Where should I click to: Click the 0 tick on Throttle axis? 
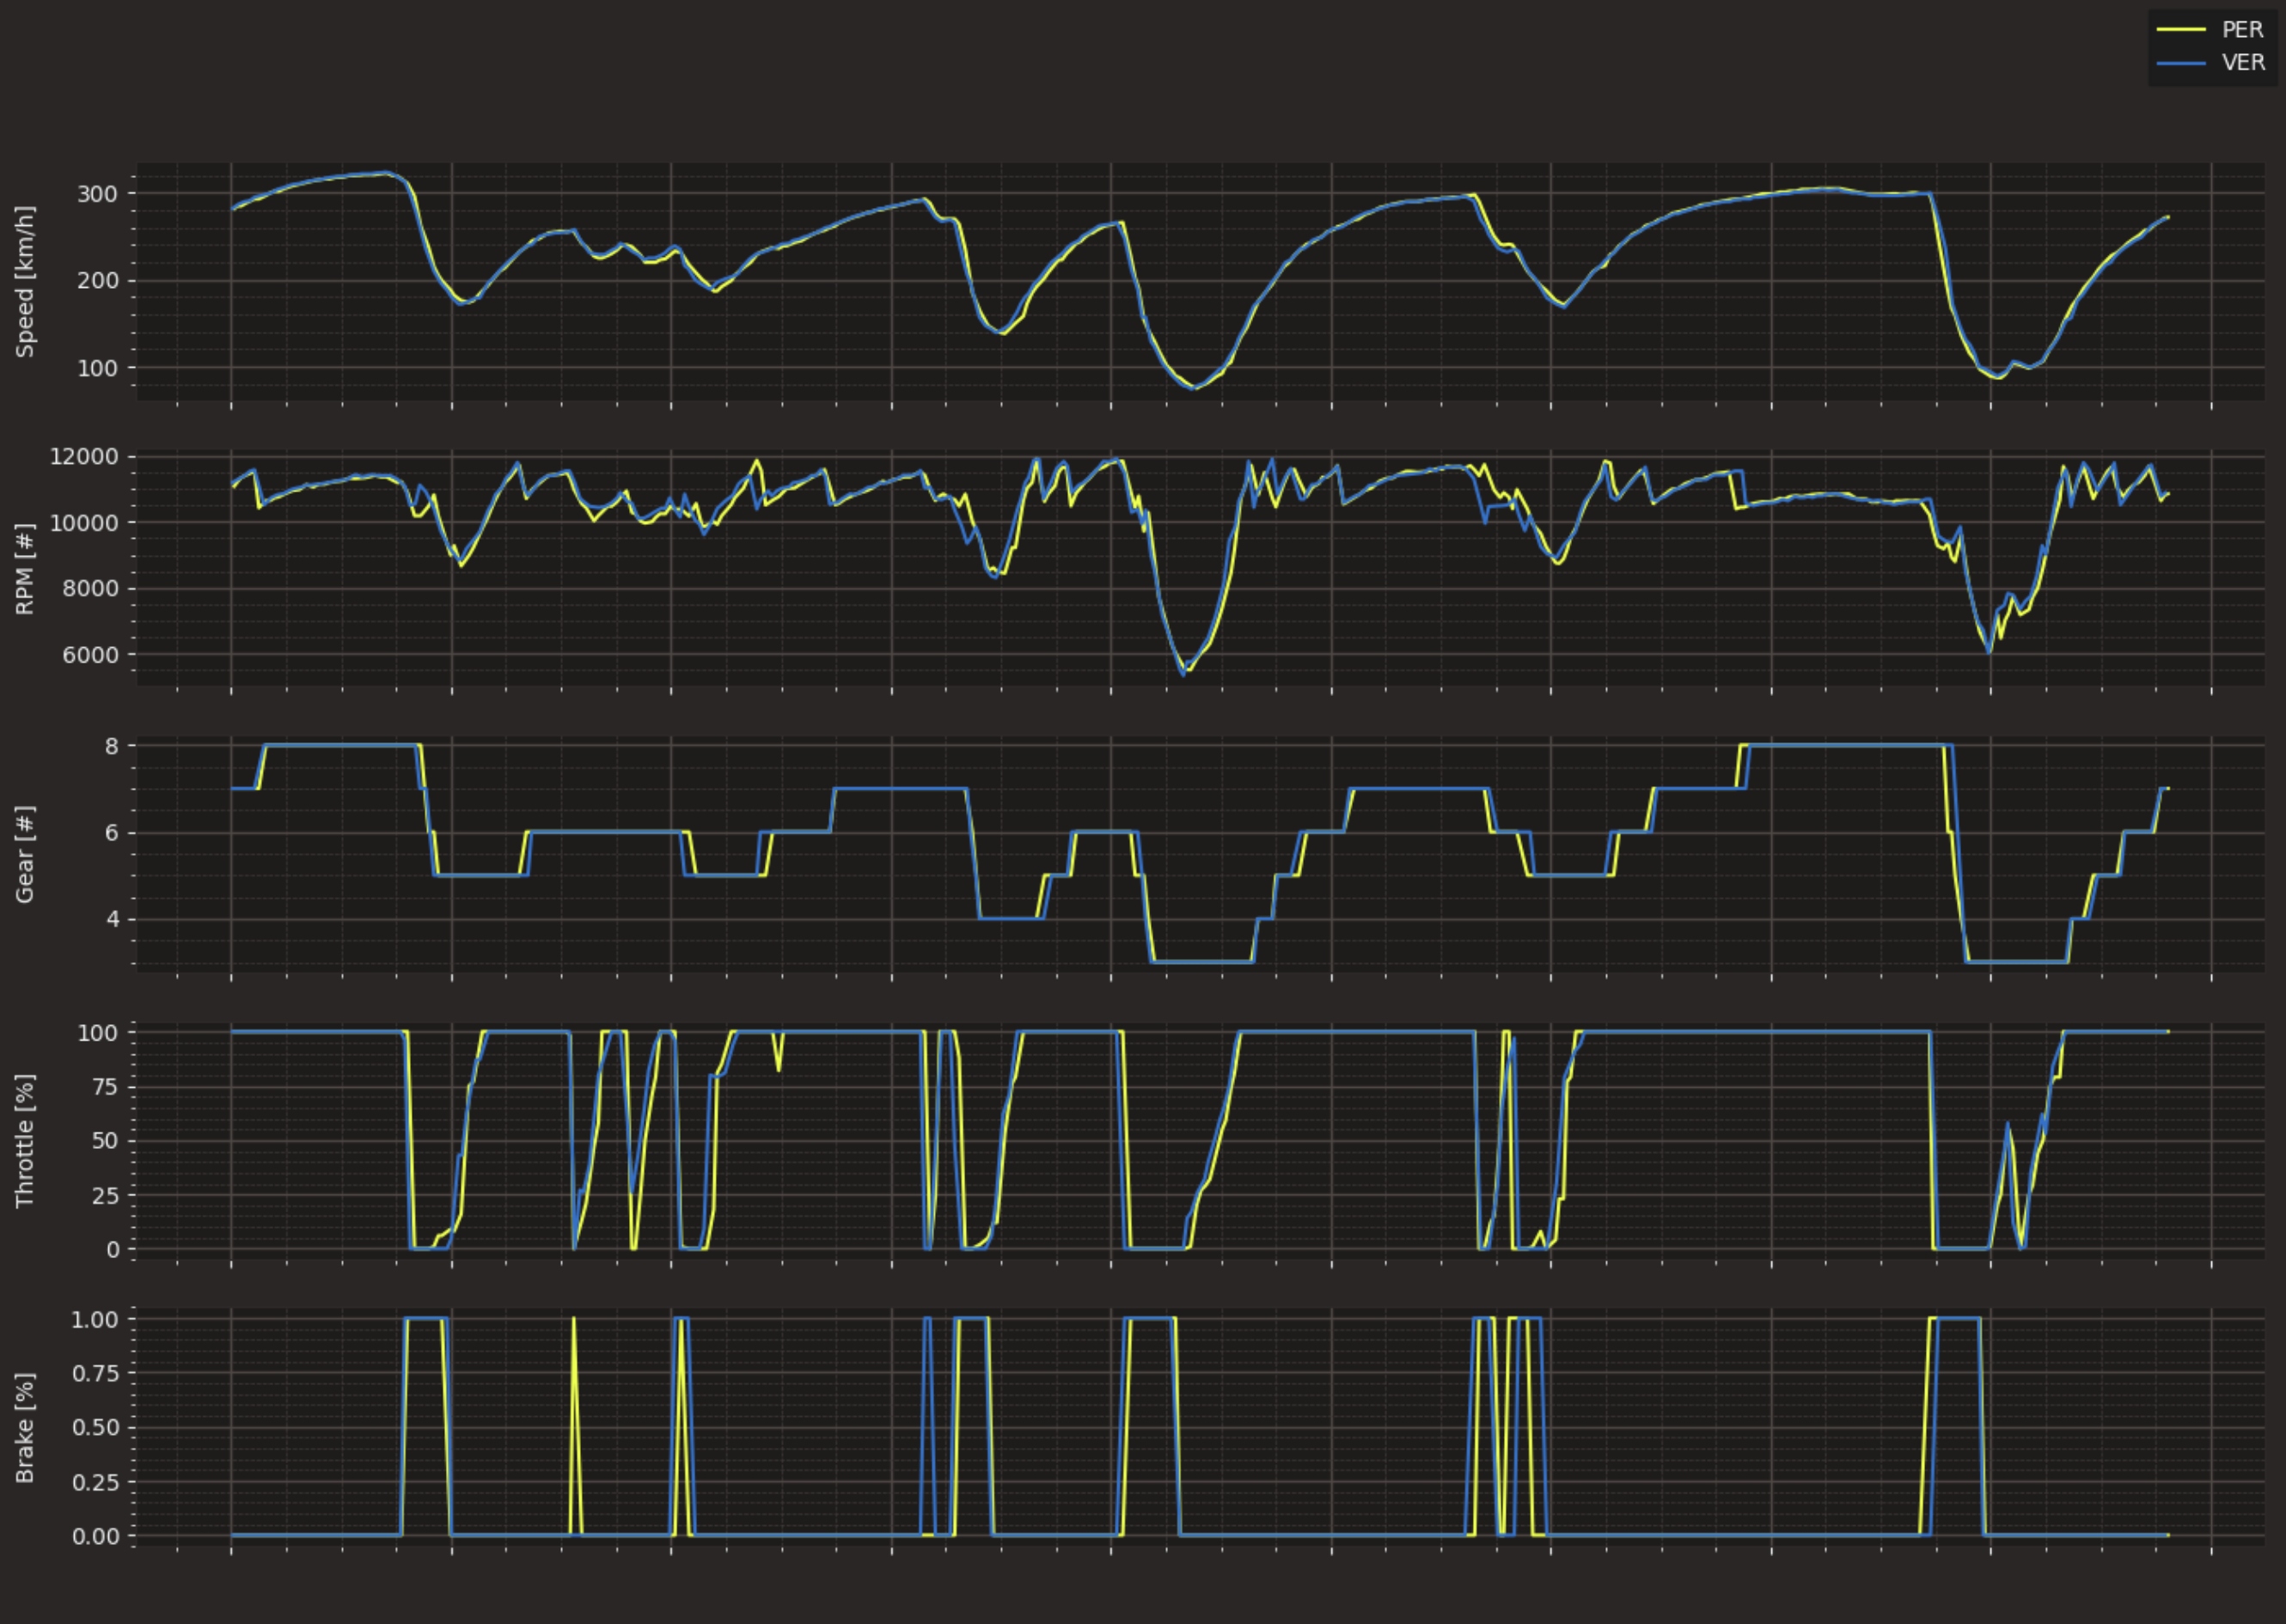point(112,1249)
